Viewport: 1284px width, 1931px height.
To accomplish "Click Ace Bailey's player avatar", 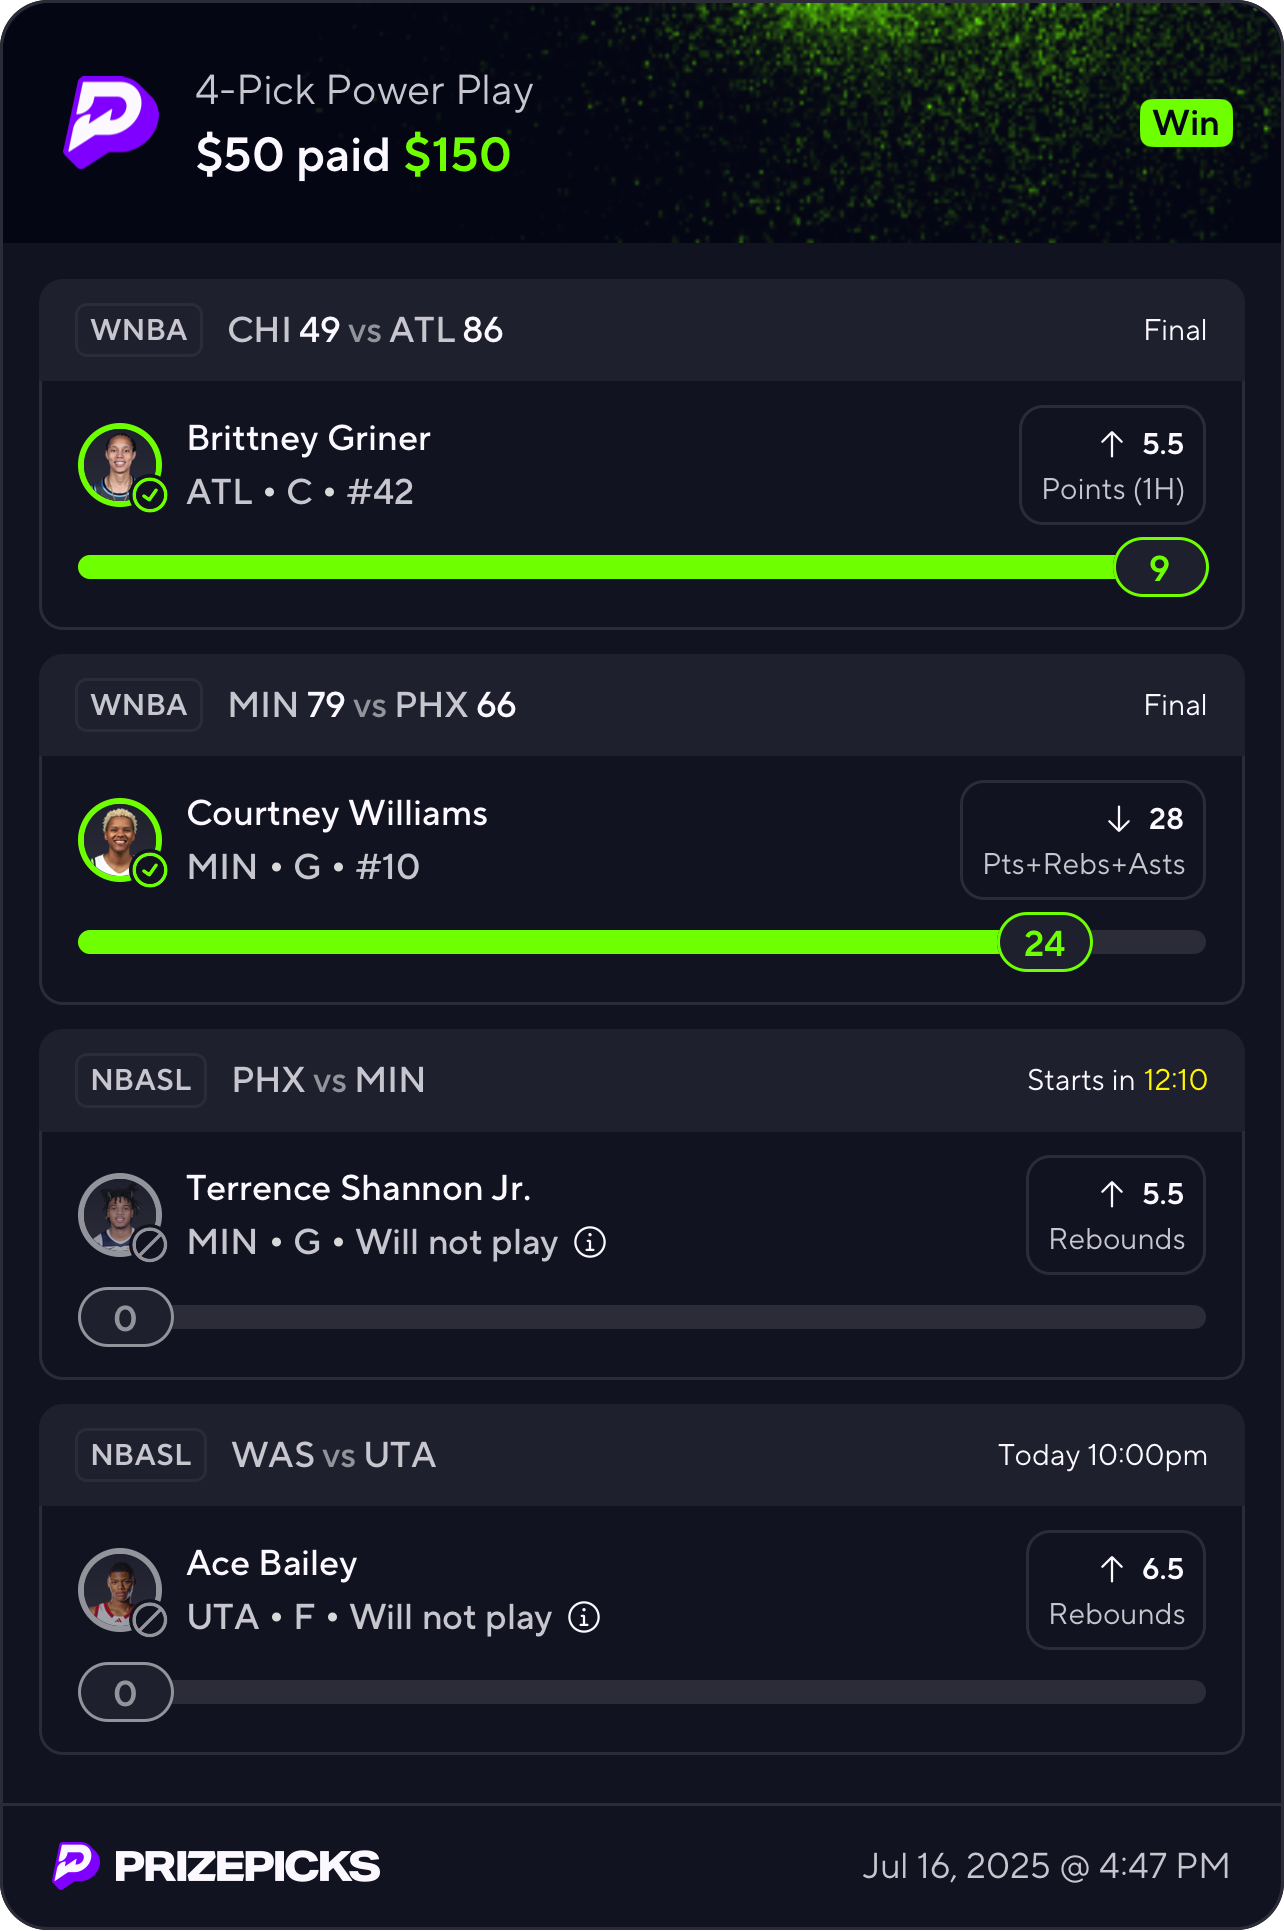I will (x=120, y=1590).
